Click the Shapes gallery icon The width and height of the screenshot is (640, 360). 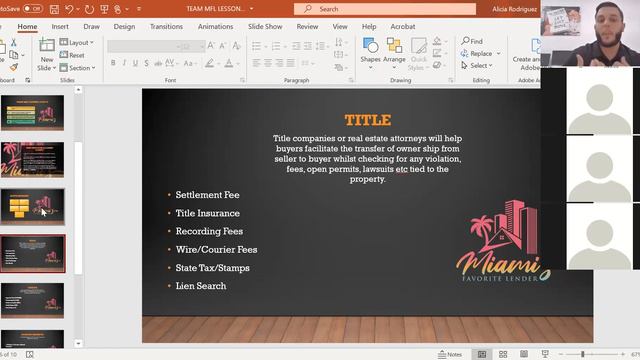click(370, 45)
